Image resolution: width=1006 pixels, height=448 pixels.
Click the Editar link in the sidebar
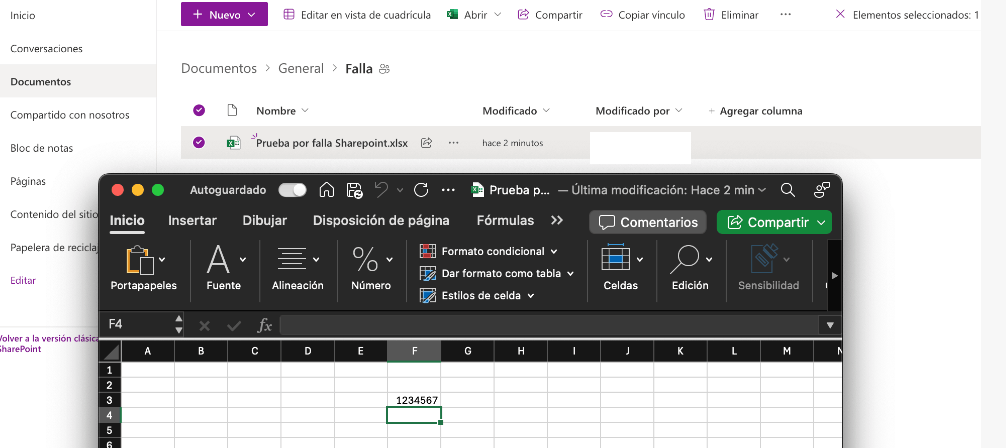pyautogui.click(x=23, y=280)
